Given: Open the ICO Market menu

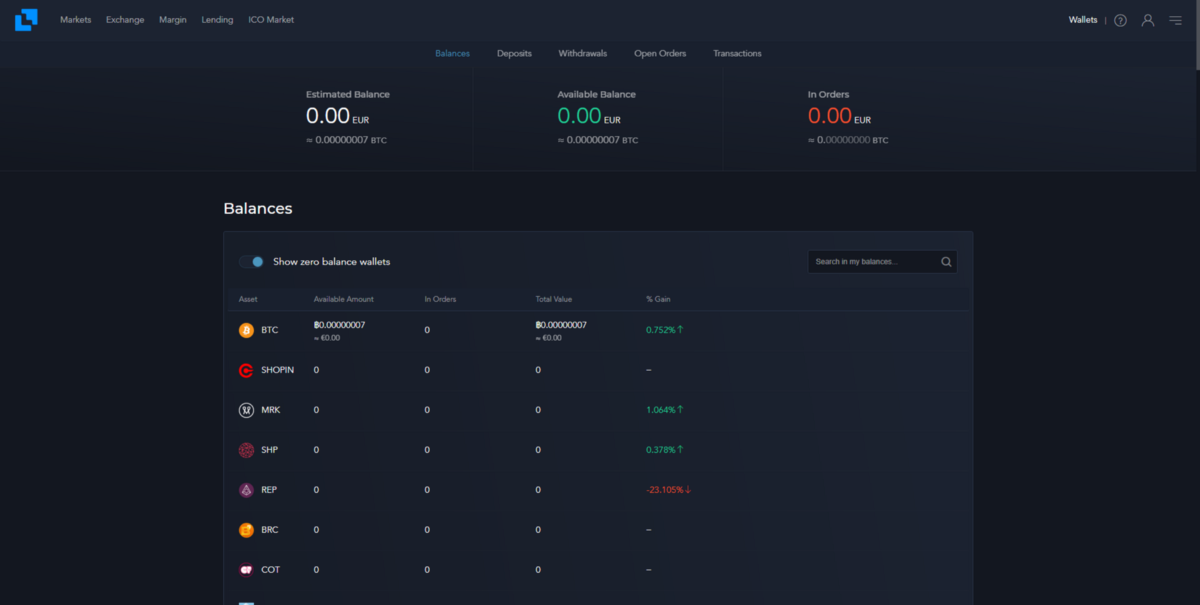Looking at the screenshot, I should (x=271, y=20).
